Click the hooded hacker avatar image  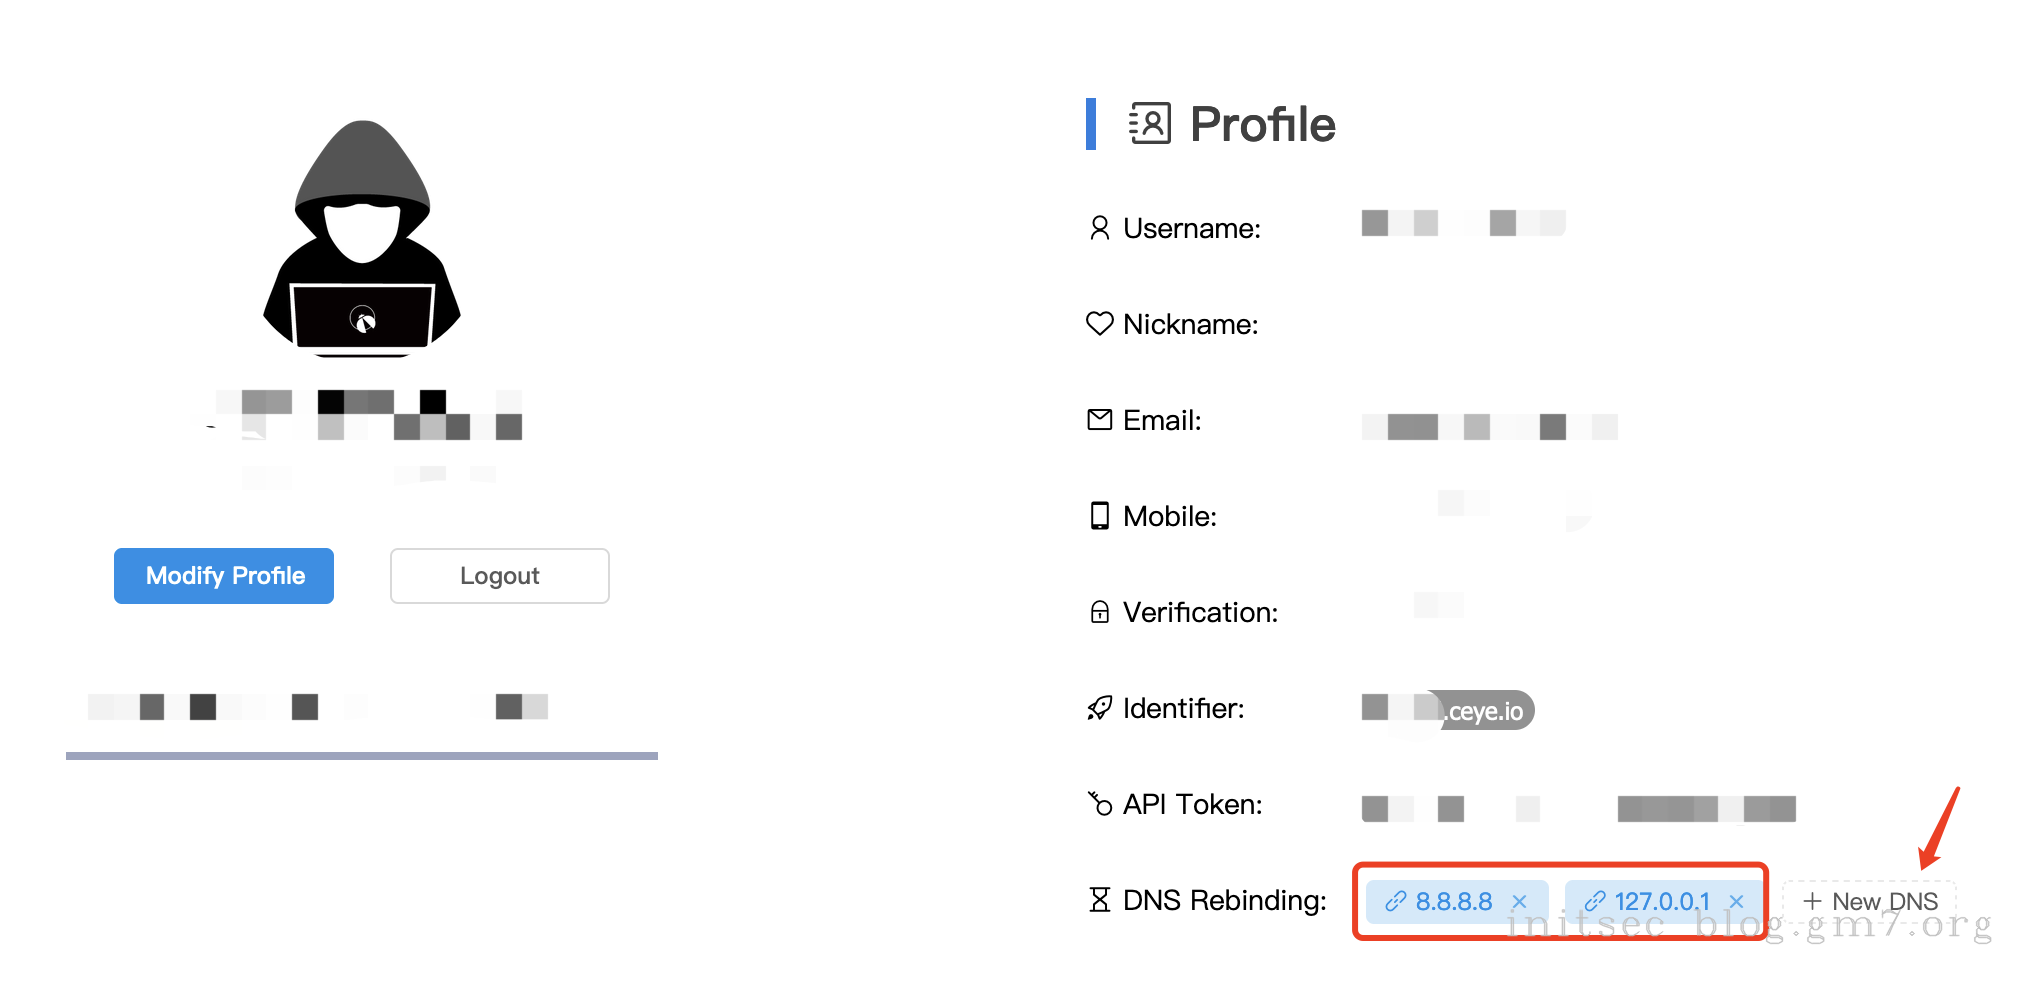(362, 238)
